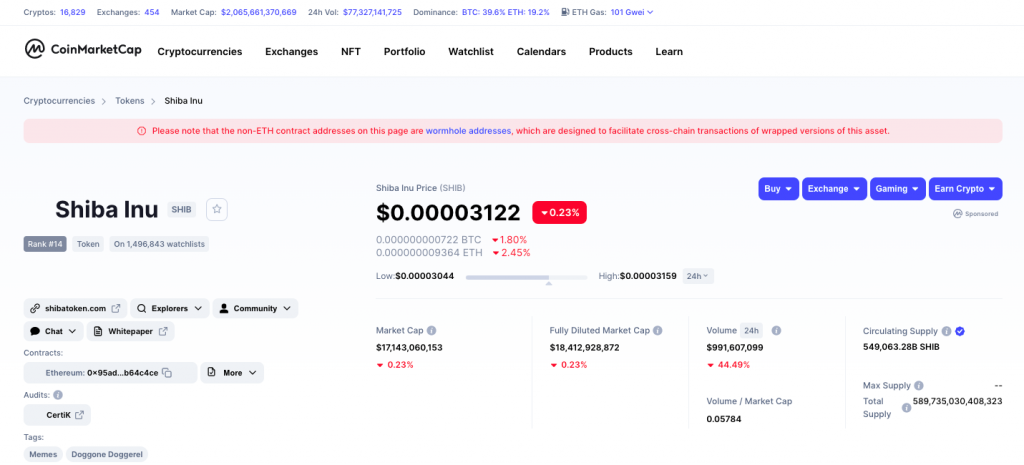The height and width of the screenshot is (465, 1024).
Task: Click the Token badge
Action: pyautogui.click(x=88, y=244)
